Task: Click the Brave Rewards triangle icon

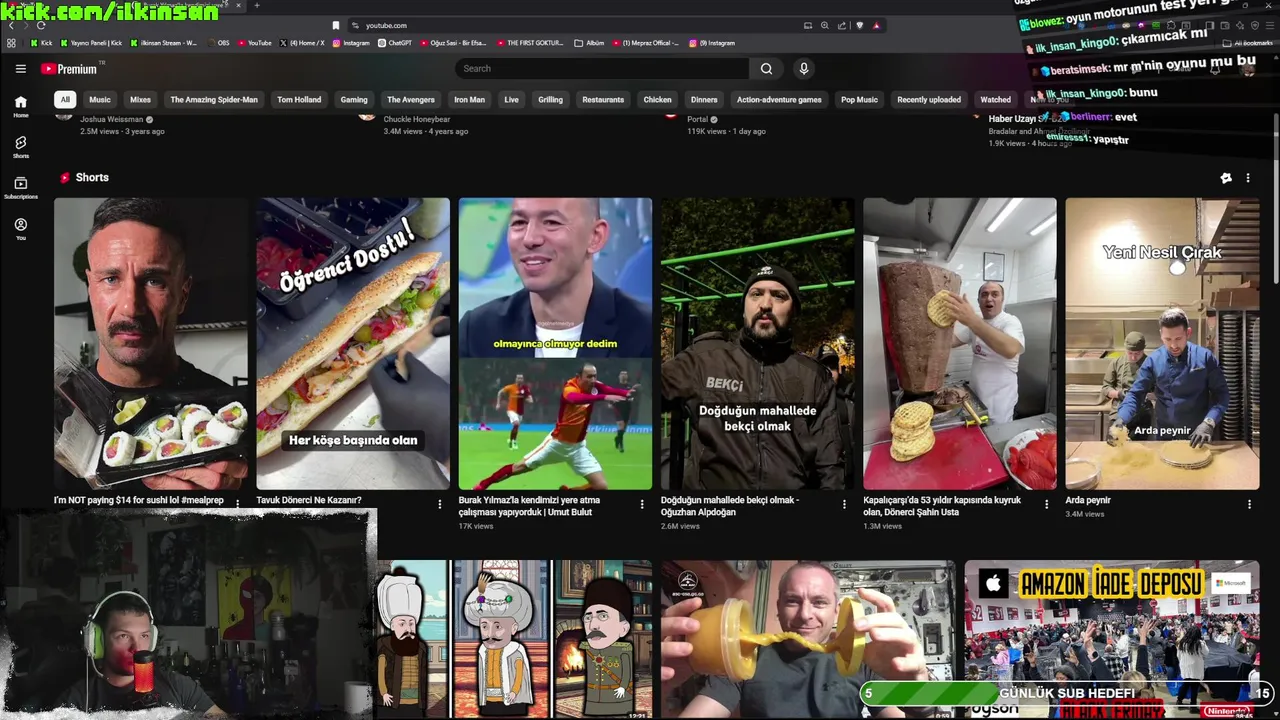Action: click(x=876, y=25)
